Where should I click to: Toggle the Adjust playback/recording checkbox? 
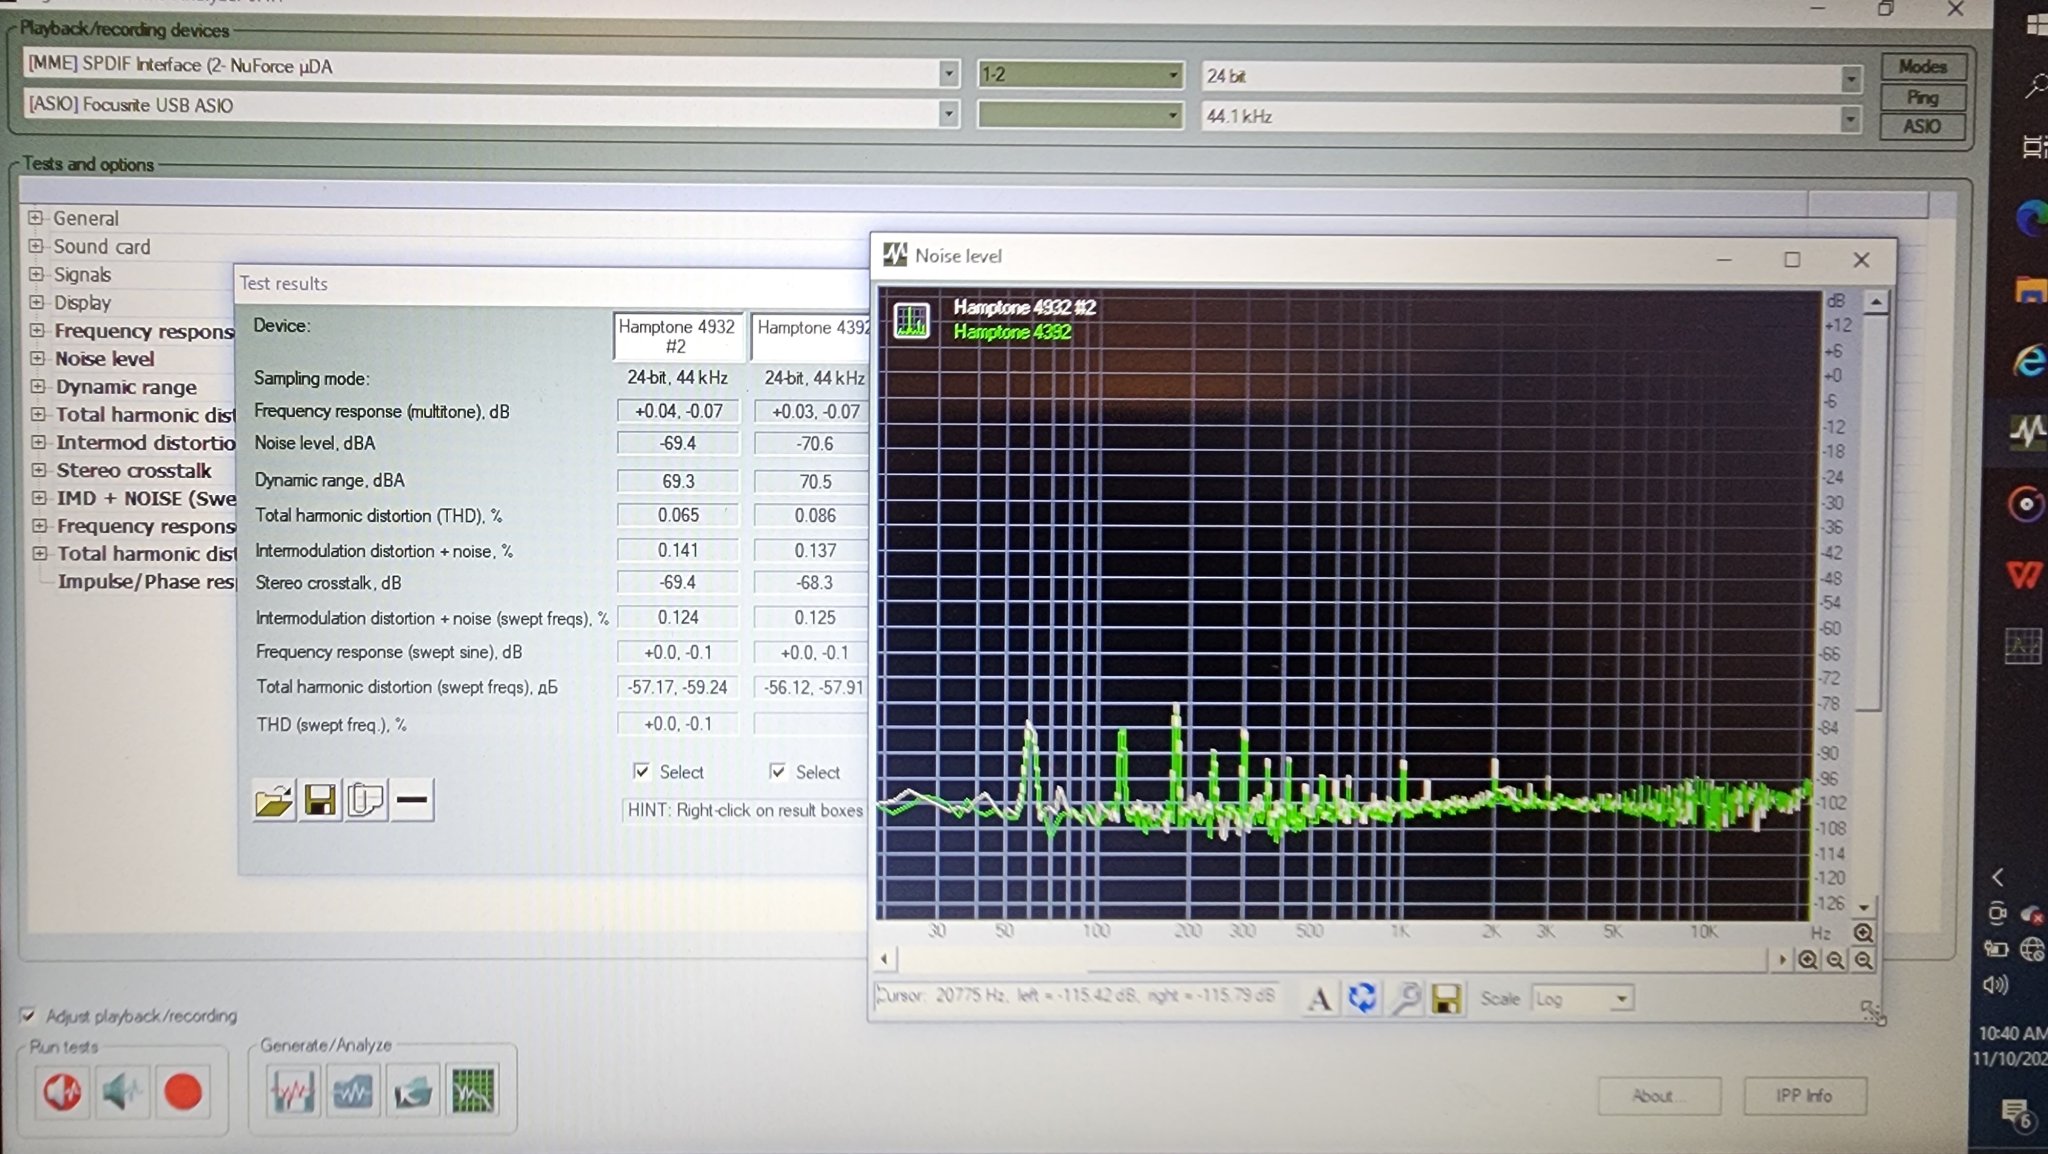coord(28,1016)
